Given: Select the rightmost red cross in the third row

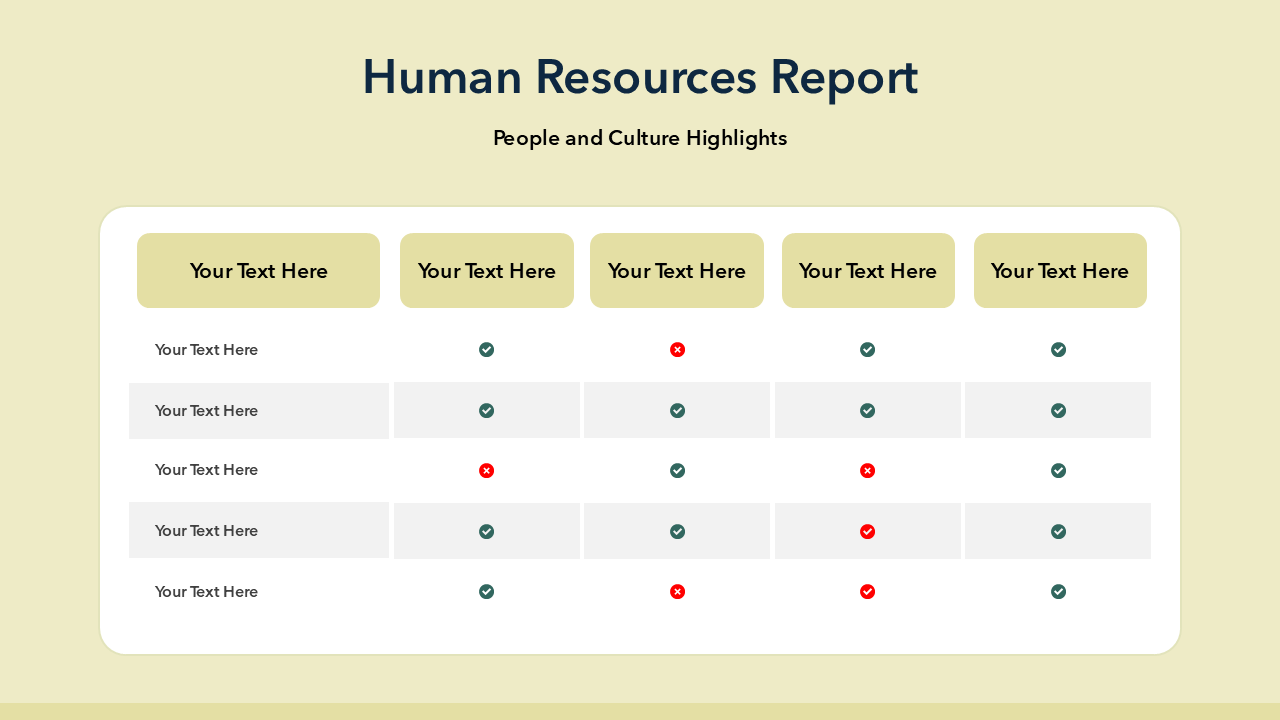Looking at the screenshot, I should 868,471.
